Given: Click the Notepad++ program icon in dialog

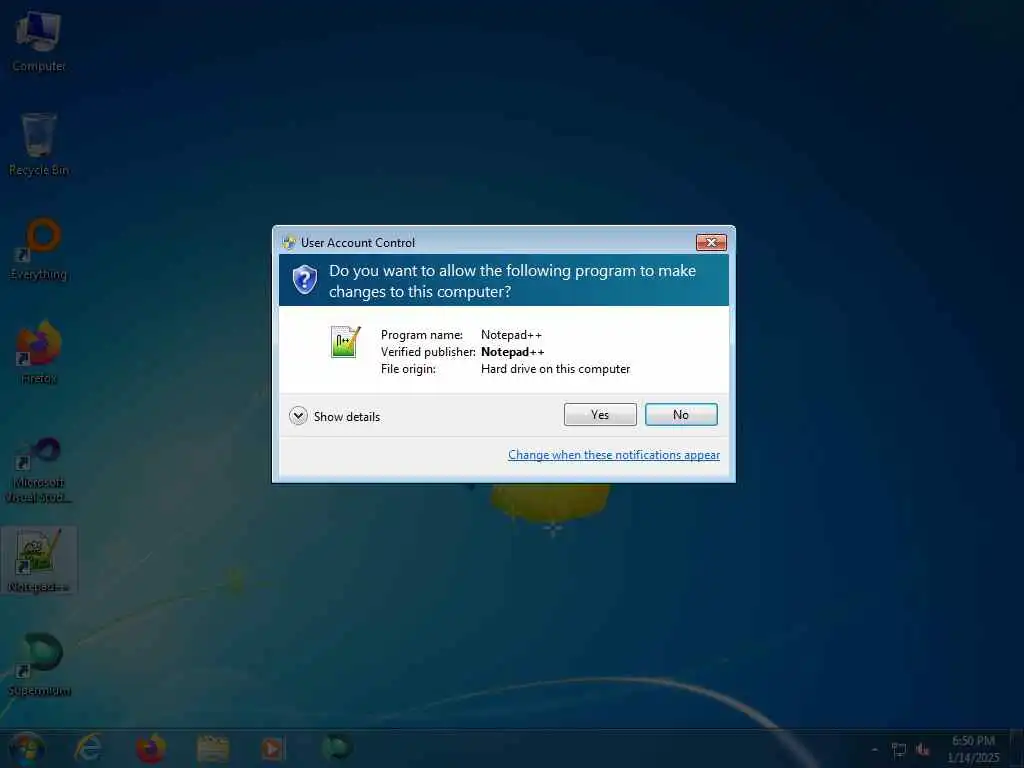Looking at the screenshot, I should [345, 342].
